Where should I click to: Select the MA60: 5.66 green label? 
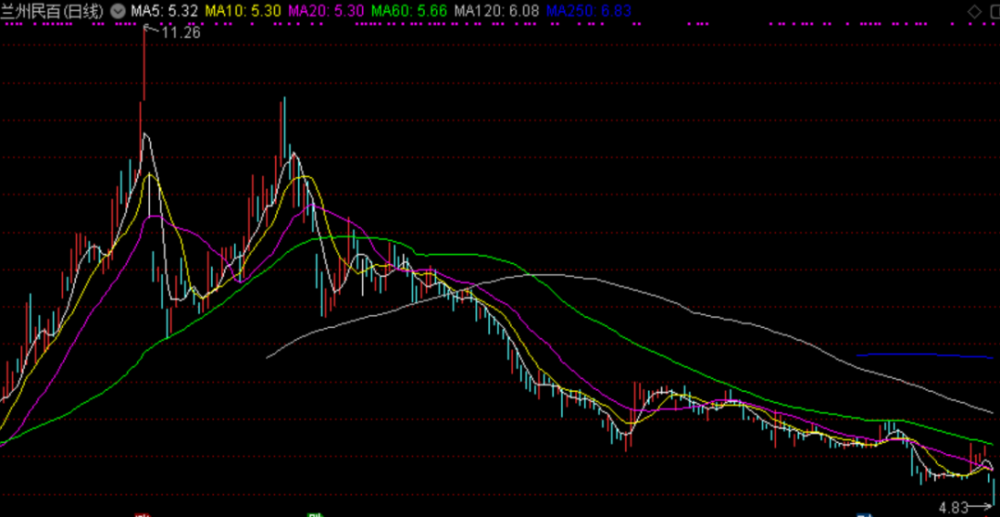[409, 11]
